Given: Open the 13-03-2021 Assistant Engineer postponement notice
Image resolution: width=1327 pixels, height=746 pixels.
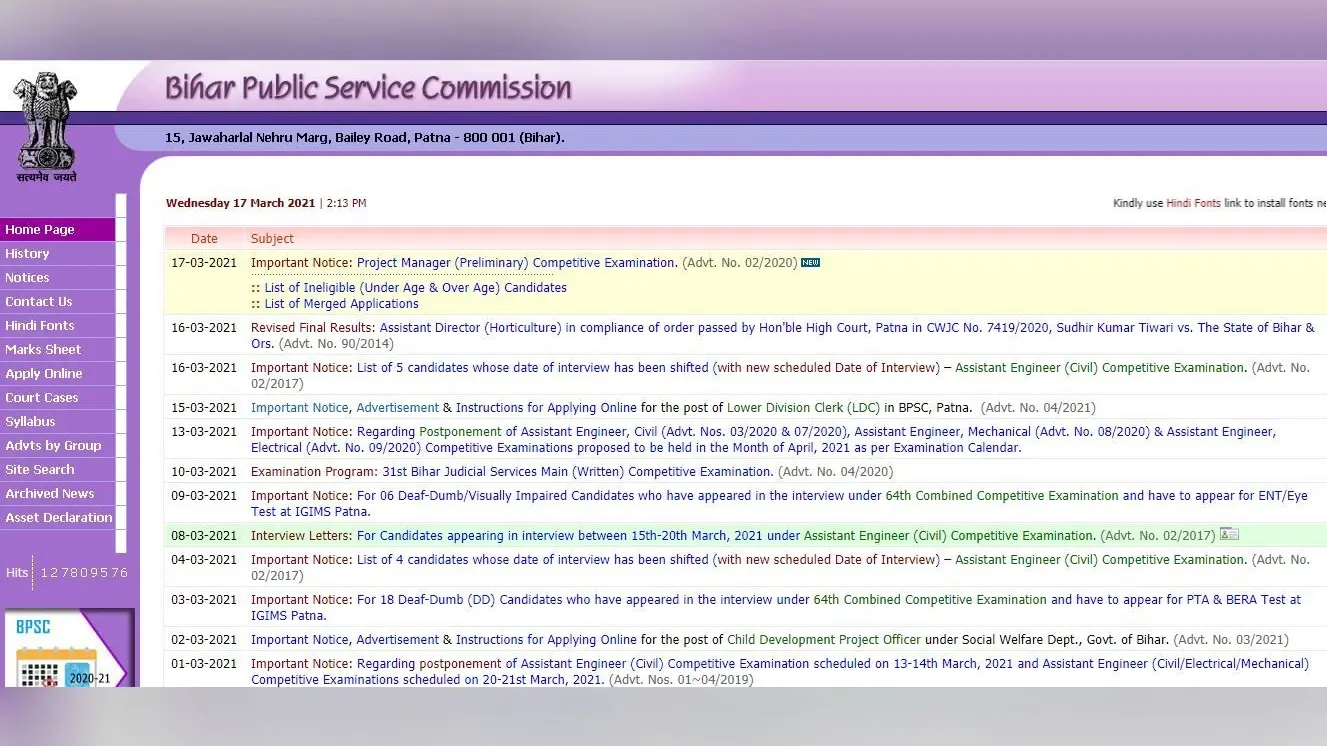Looking at the screenshot, I should [763, 440].
